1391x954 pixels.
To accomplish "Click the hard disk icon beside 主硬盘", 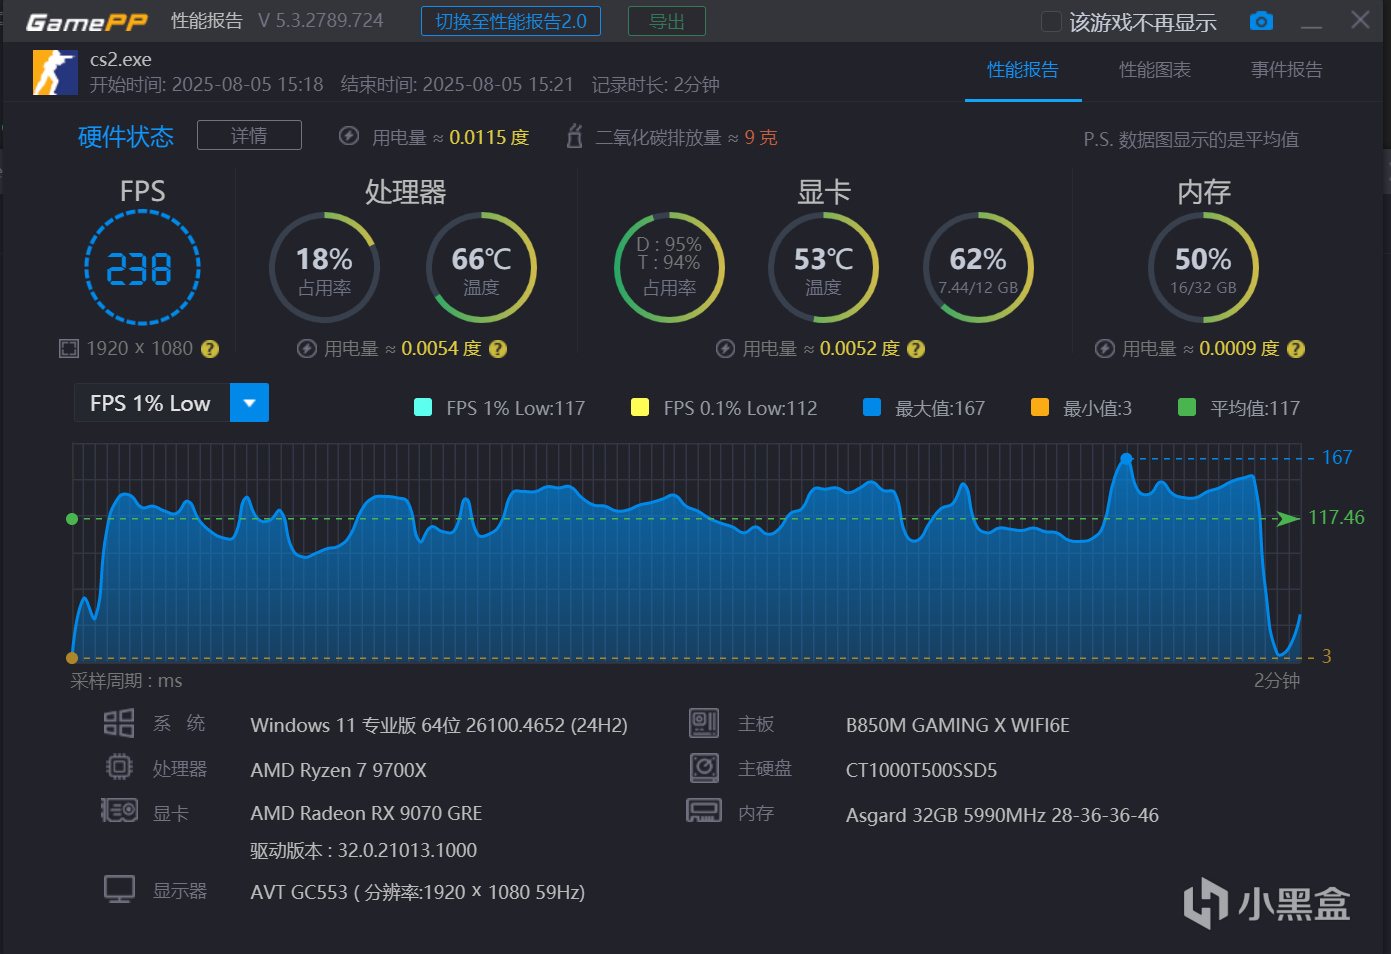I will pos(704,767).
